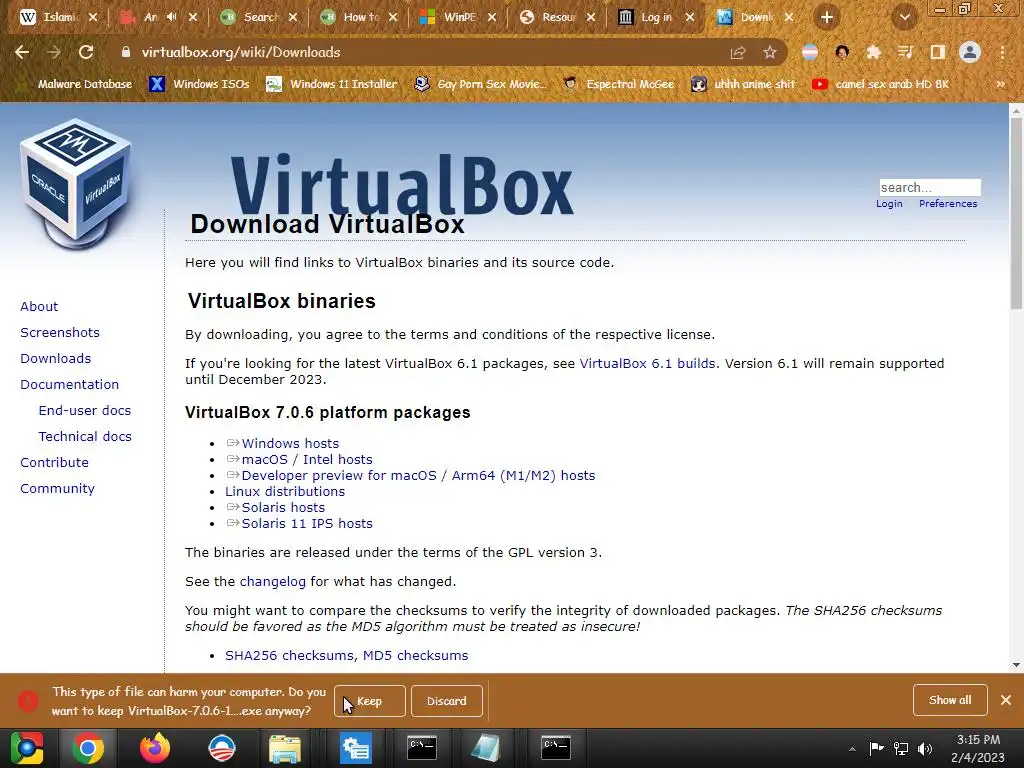
Task: Open Firefox from the taskbar
Action: pos(155,748)
